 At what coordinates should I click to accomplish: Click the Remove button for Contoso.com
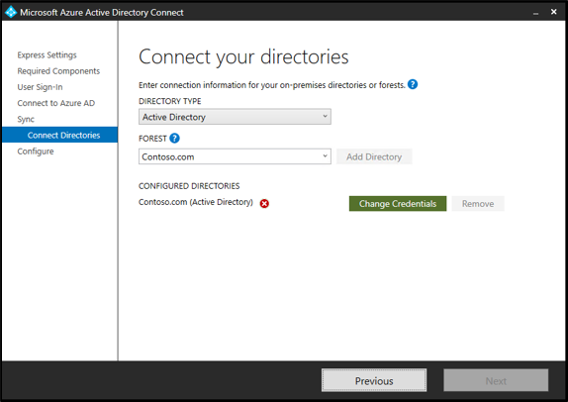pyautogui.click(x=478, y=204)
